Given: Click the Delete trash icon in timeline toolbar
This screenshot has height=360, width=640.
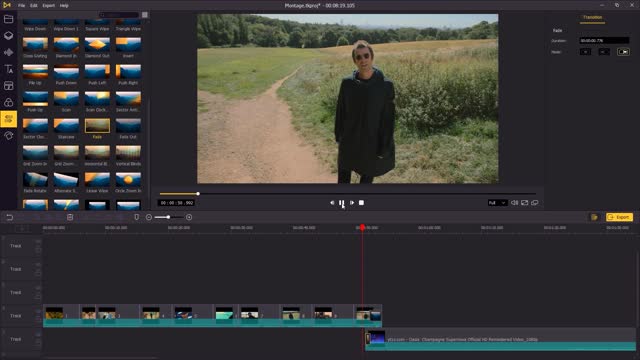Looking at the screenshot, I should click(70, 218).
